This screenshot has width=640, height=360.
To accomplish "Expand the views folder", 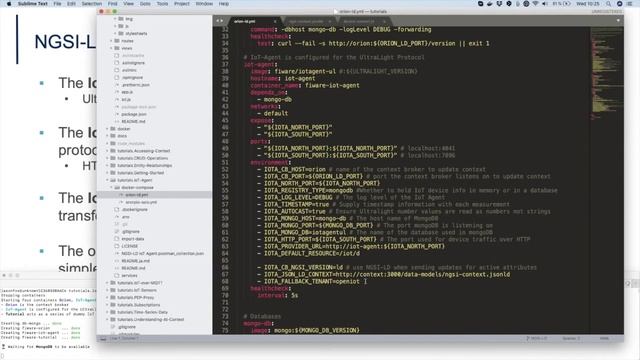I will point(111,48).
